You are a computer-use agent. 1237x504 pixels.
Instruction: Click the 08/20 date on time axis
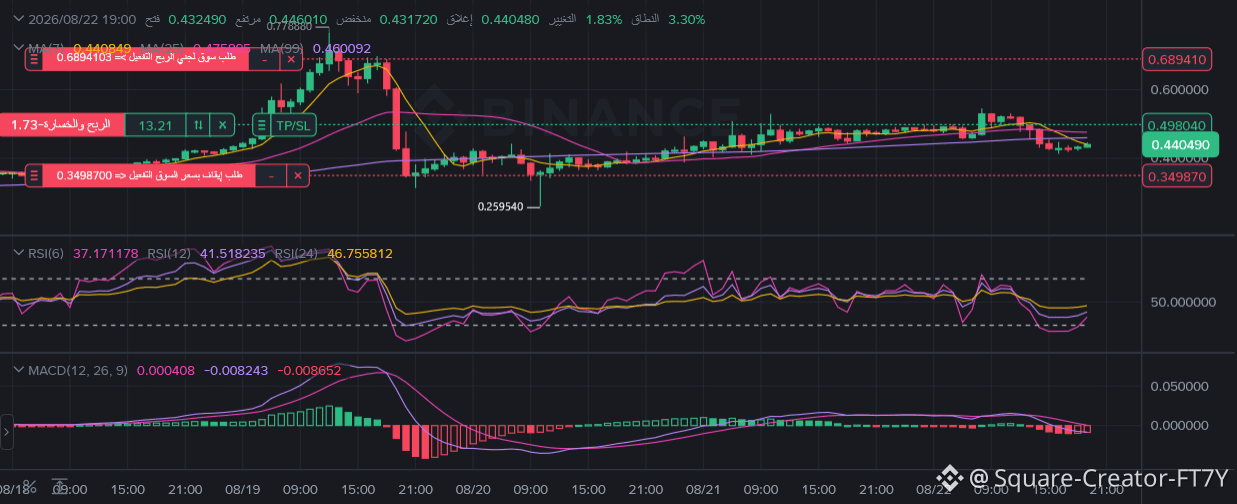coord(473,488)
